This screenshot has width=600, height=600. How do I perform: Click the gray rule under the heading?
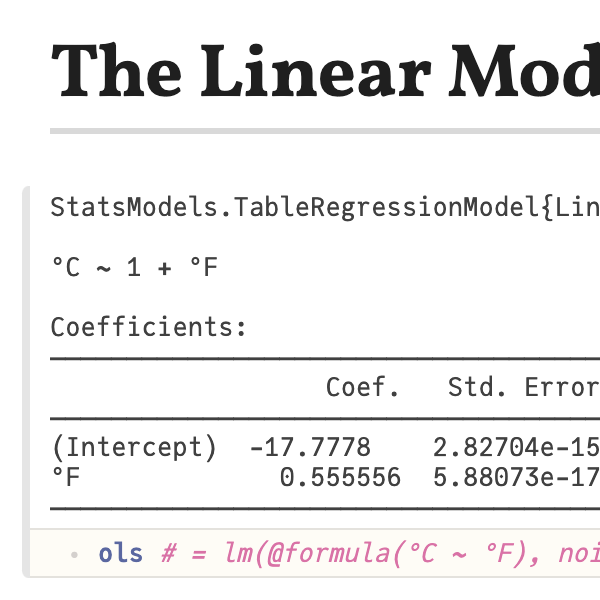click(325, 131)
